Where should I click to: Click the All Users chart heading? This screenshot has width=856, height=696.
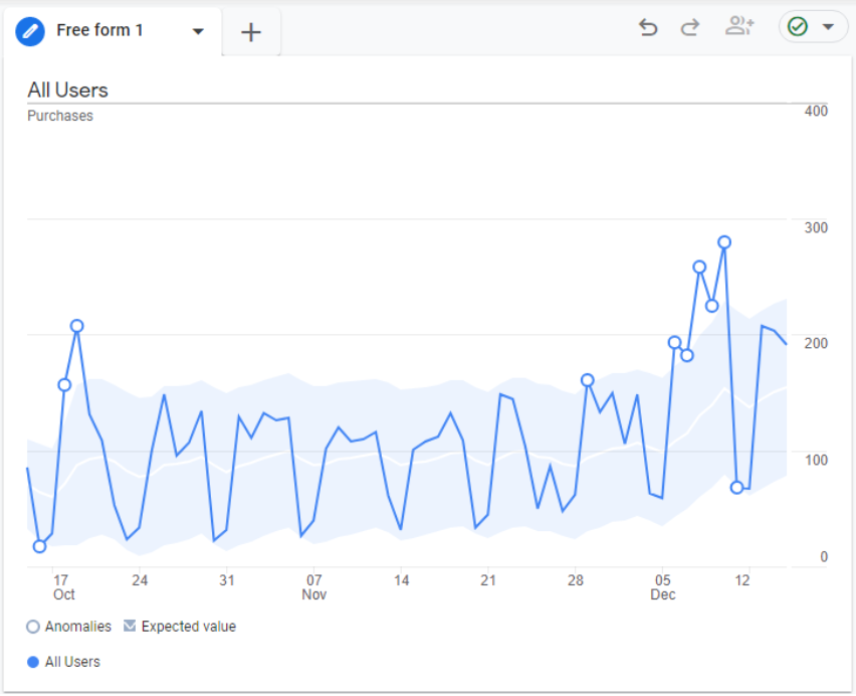click(x=68, y=90)
